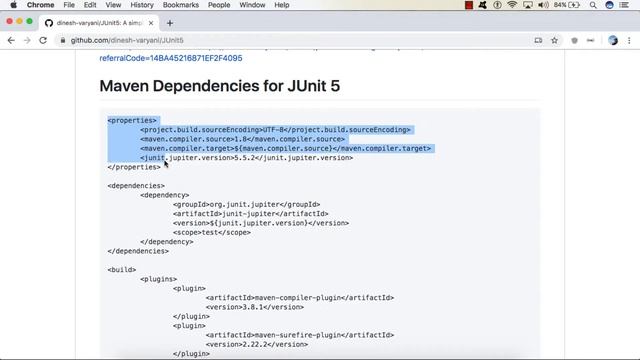Click the project.build.sourceEncoding line
The height and width of the screenshot is (360, 640).
275,130
